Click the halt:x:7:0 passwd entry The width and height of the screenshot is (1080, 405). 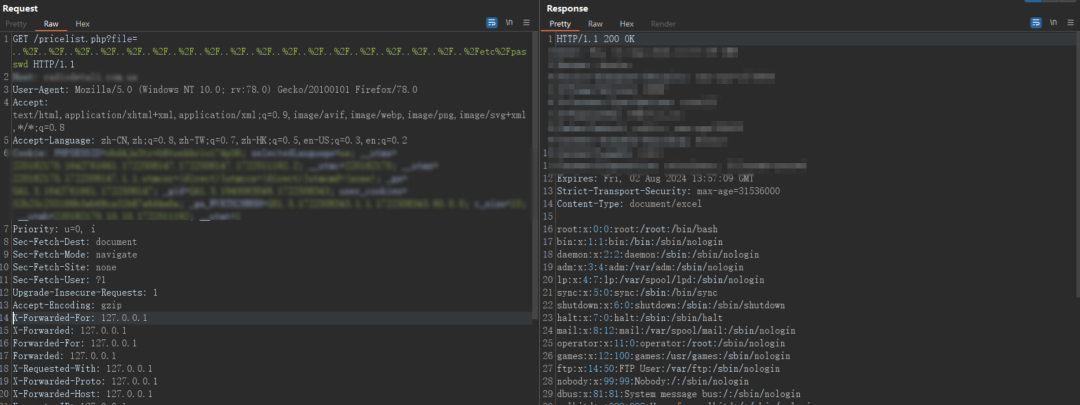(x=638, y=318)
